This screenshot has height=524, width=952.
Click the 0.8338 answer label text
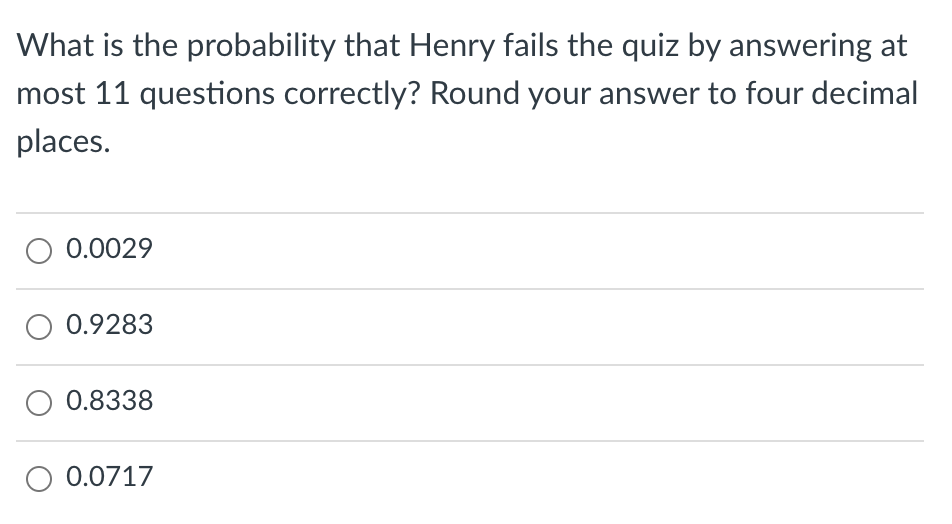pyautogui.click(x=109, y=401)
